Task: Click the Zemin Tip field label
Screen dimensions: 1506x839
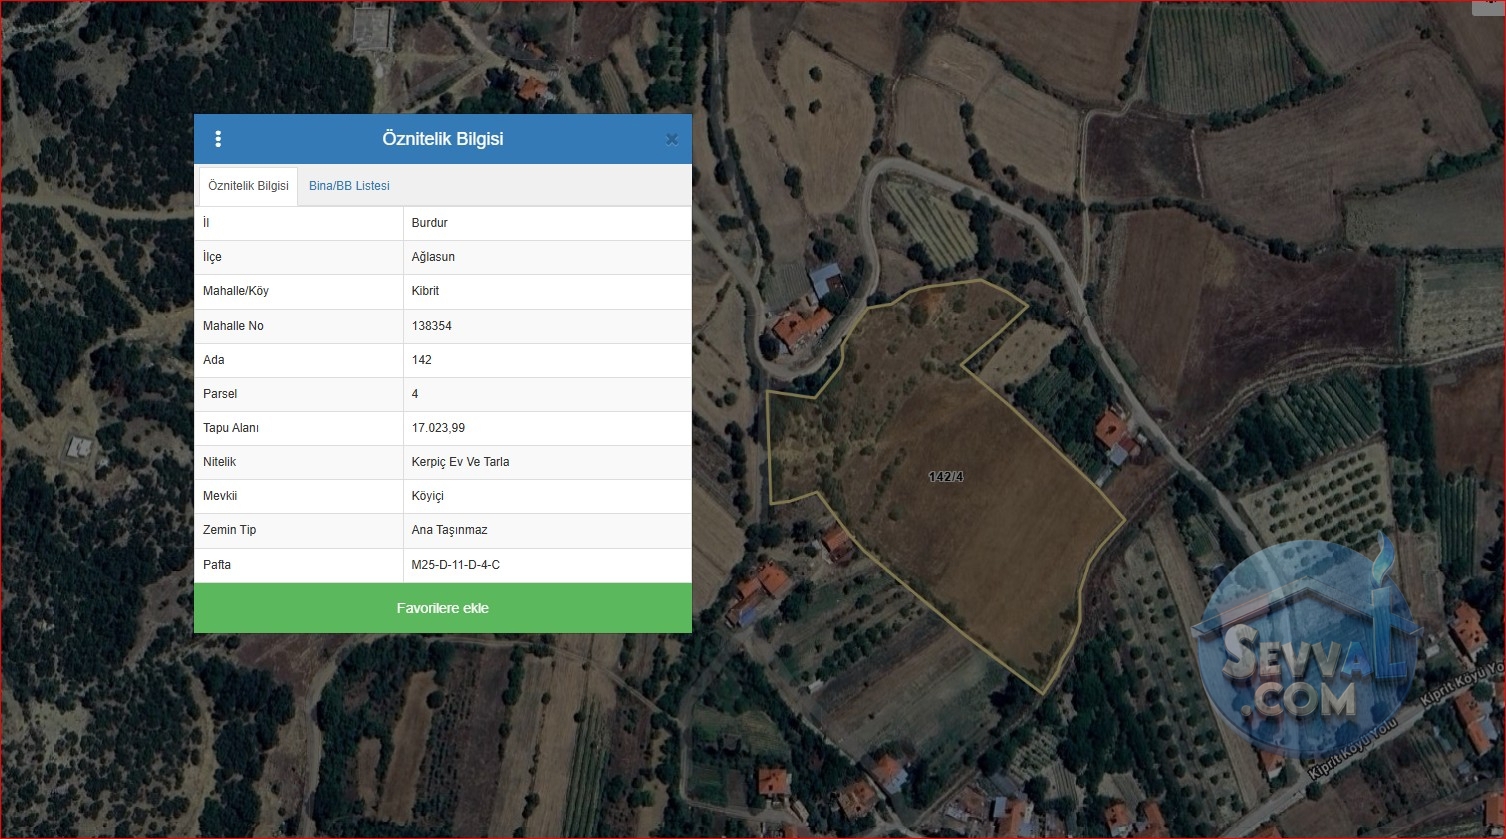Action: click(229, 530)
